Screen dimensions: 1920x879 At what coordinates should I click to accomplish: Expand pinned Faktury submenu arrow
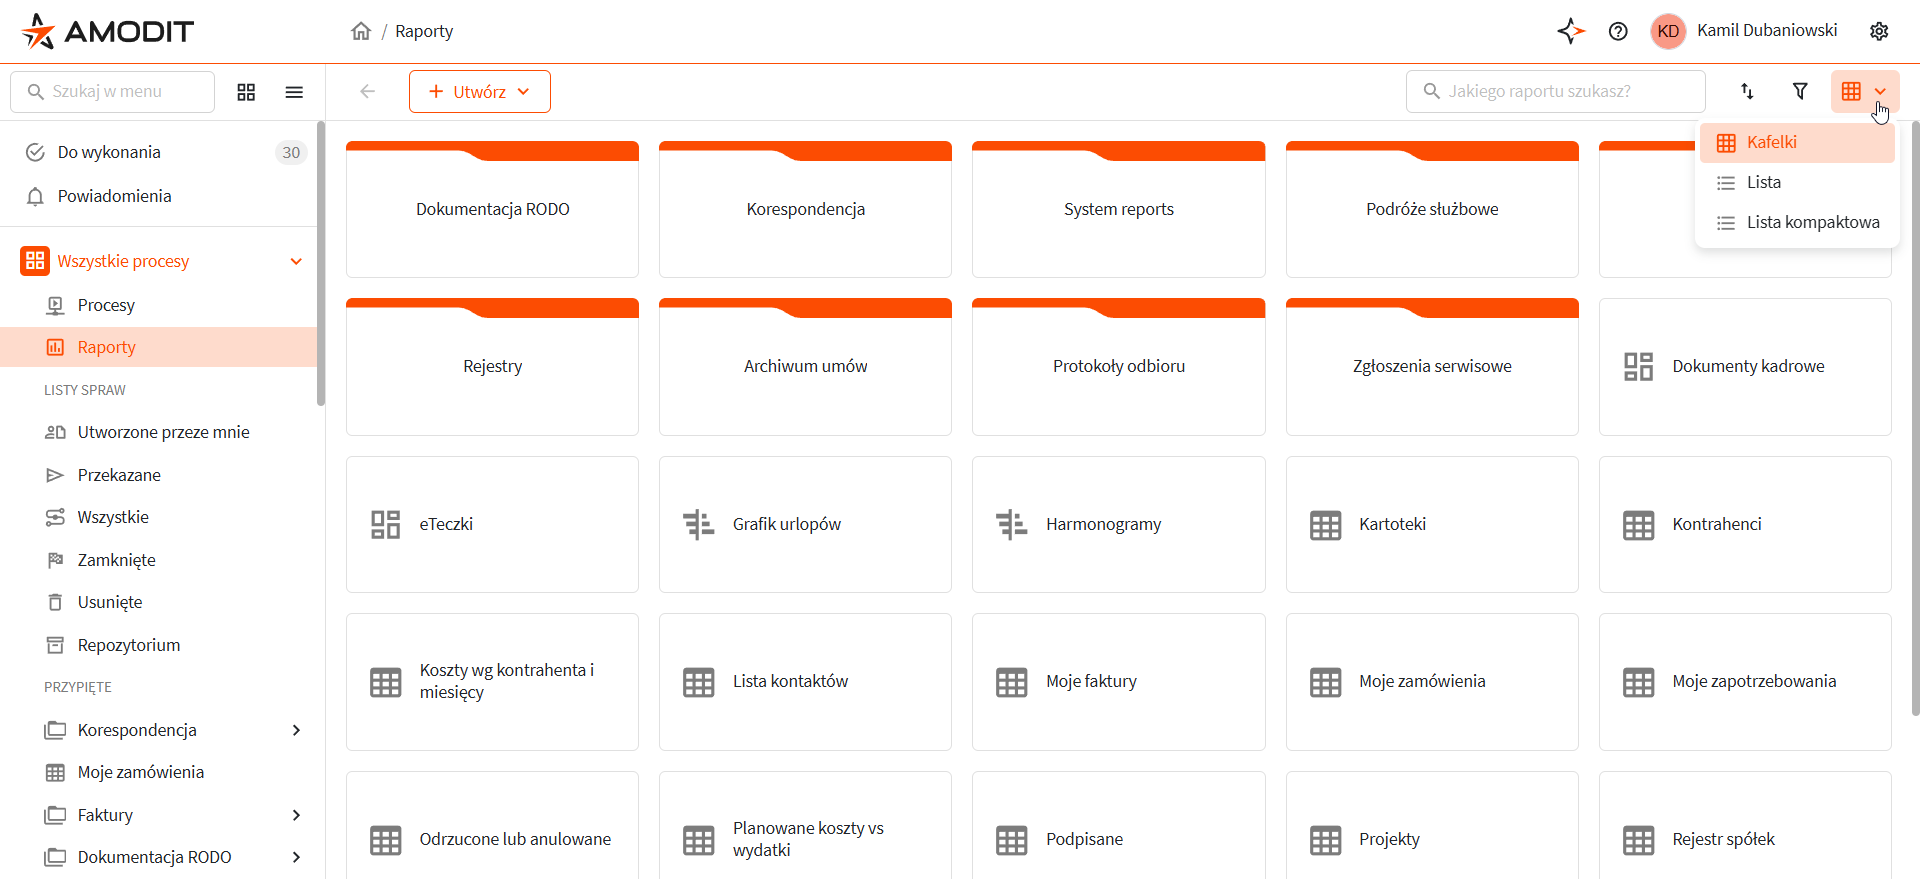pos(296,815)
